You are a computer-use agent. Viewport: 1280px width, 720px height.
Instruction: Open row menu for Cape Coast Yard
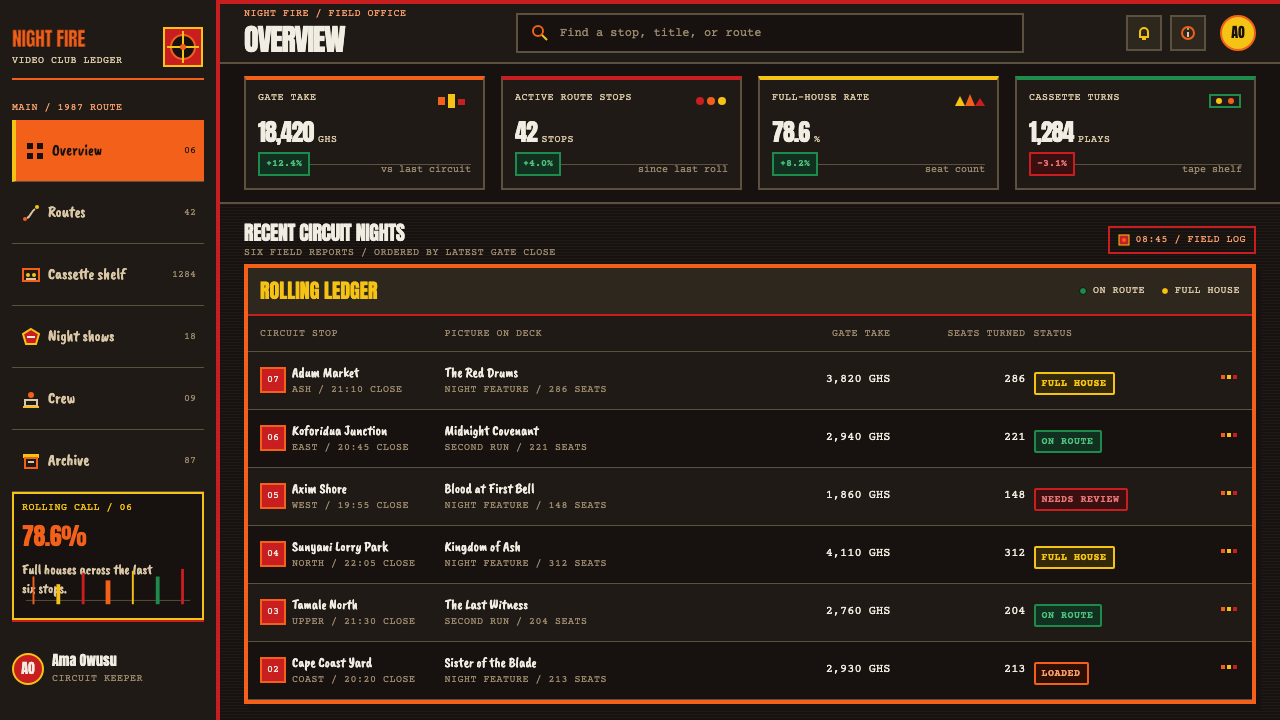point(1229,667)
